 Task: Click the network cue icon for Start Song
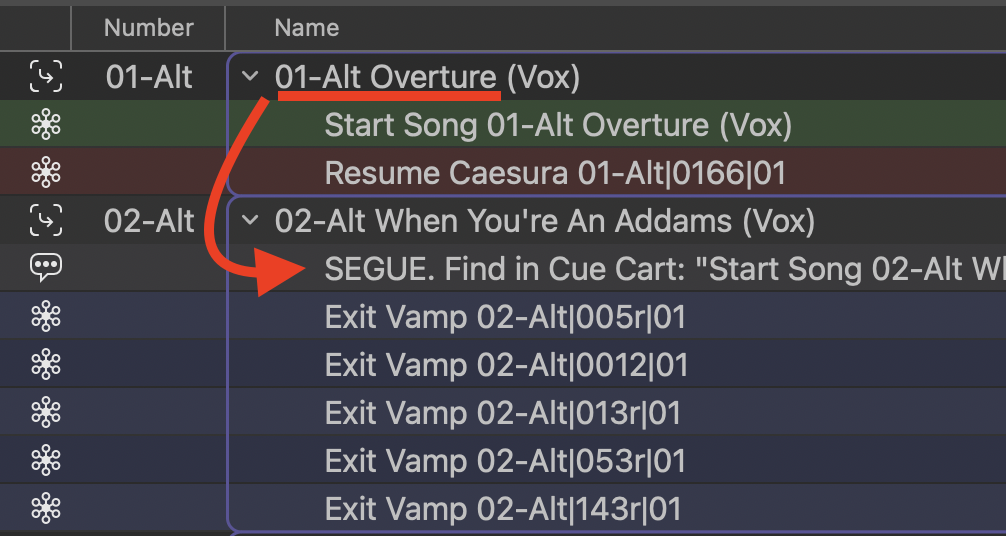(46, 125)
